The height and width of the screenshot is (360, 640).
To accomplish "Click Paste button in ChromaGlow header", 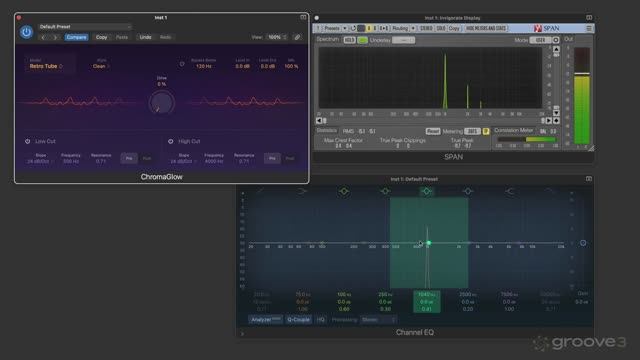I will coord(122,37).
